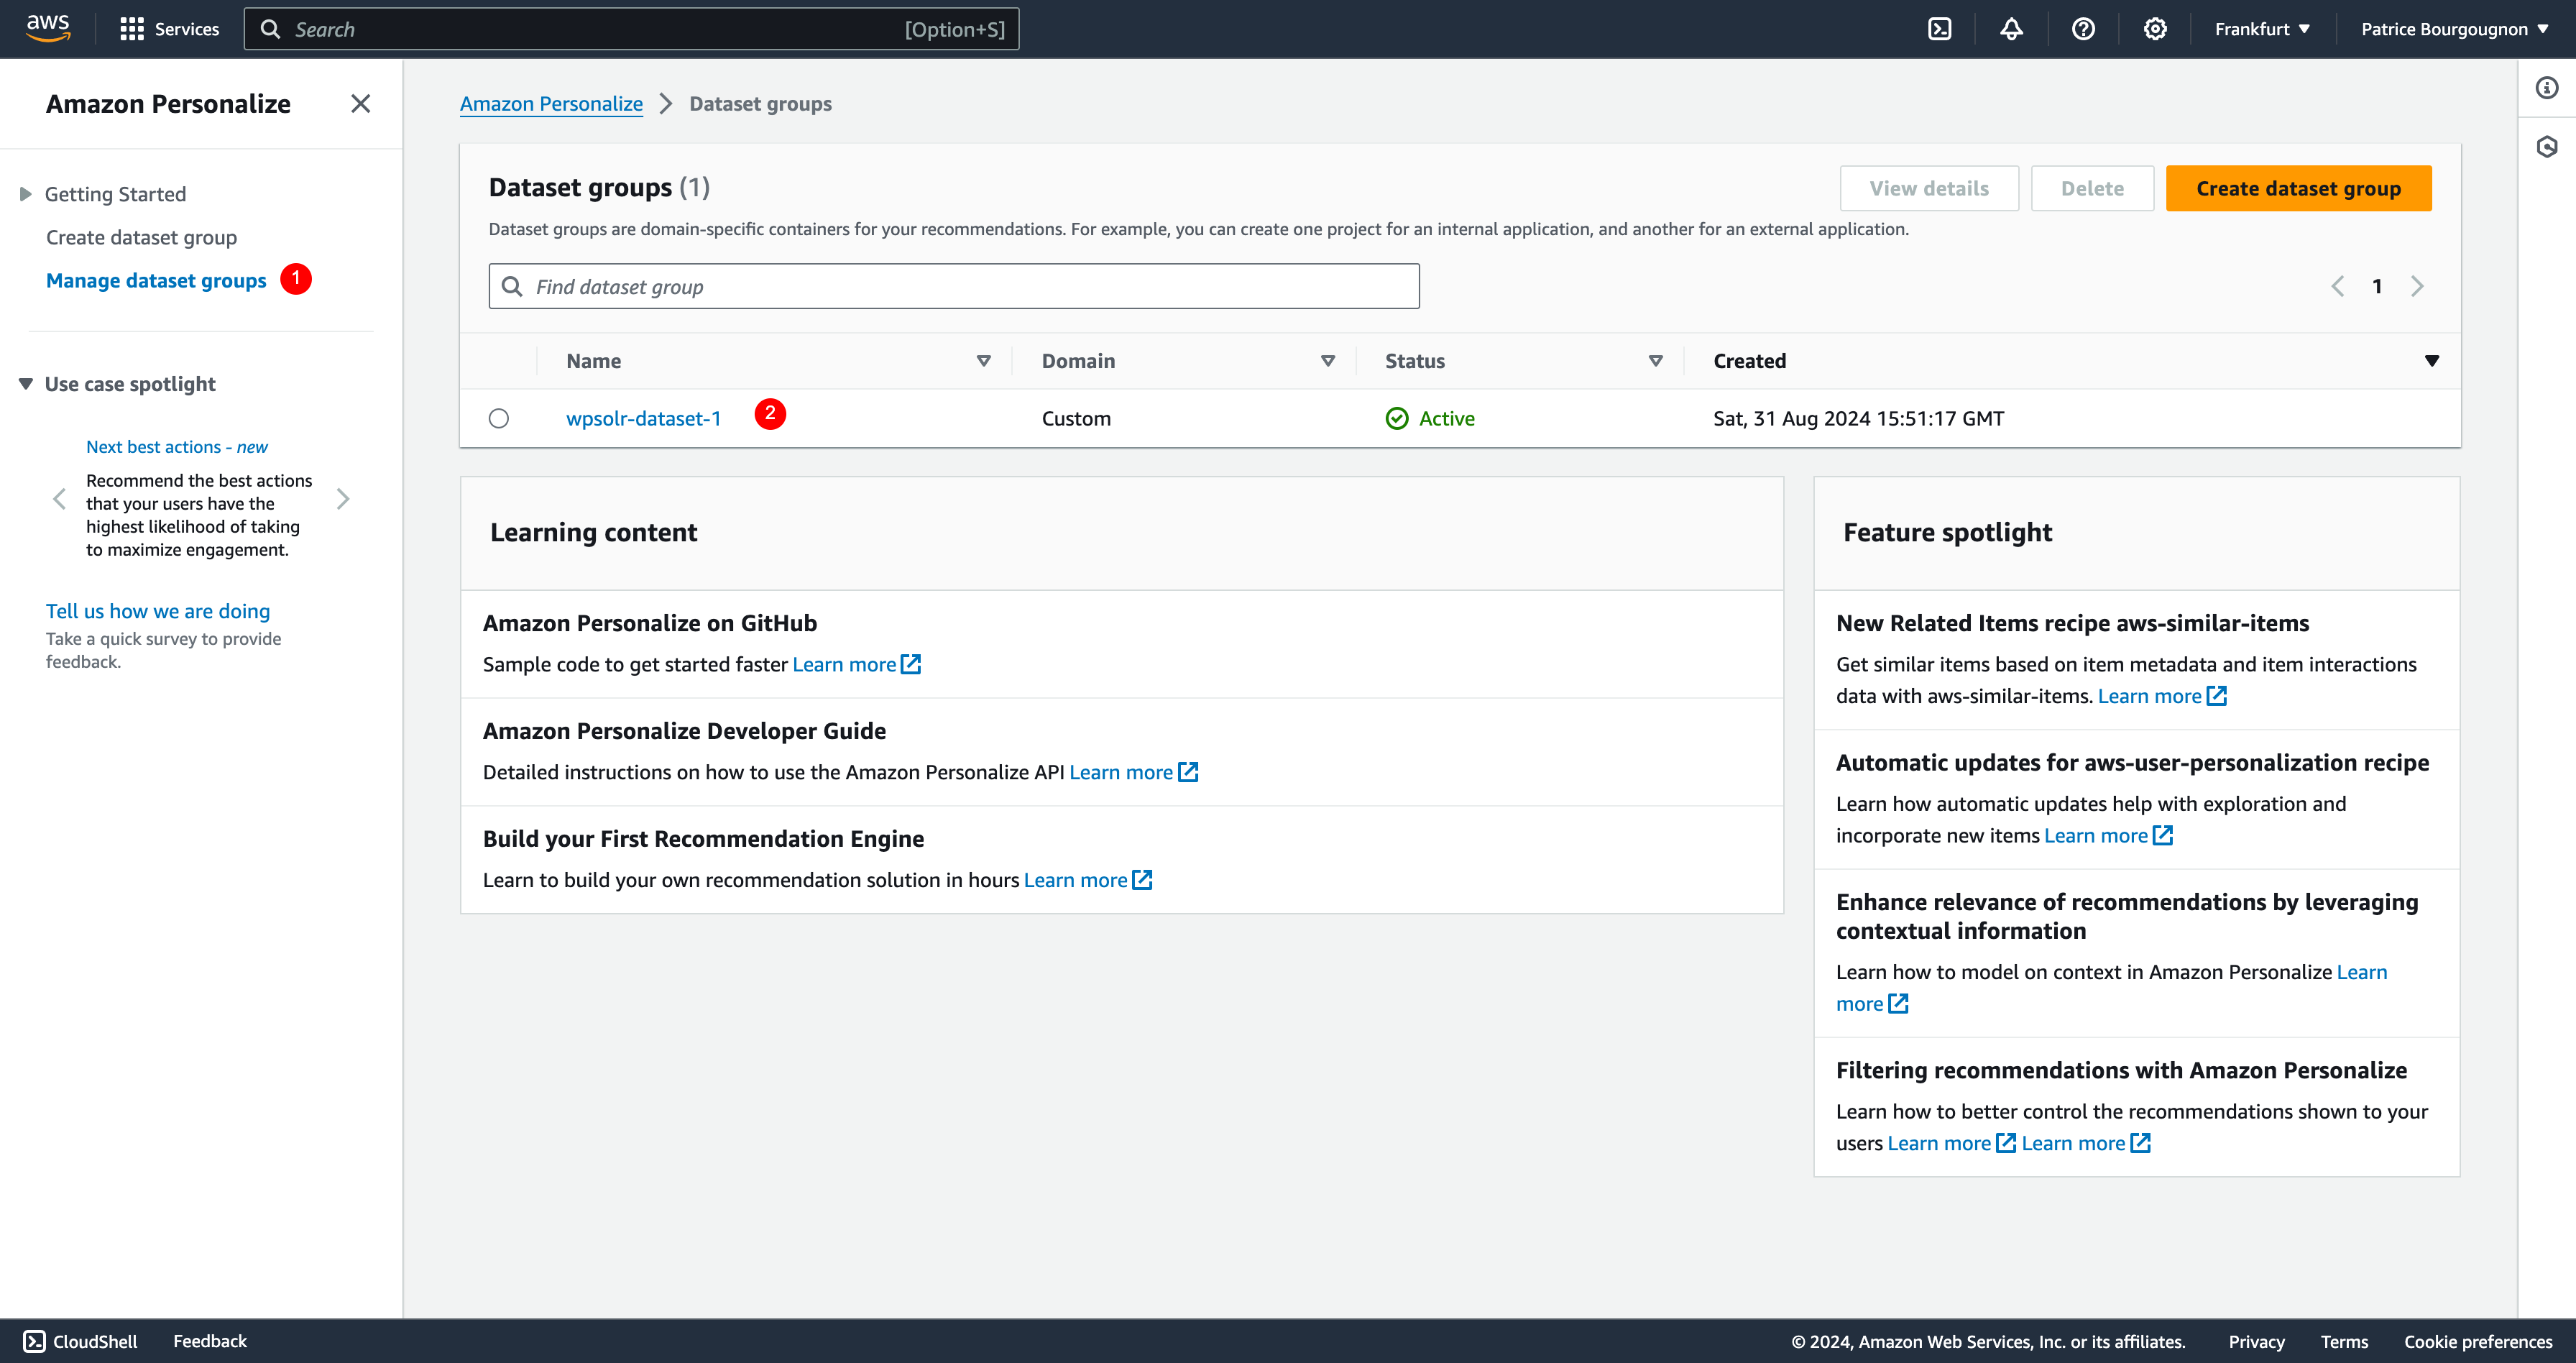
Task: Click Learn more for automatic updates recipe
Action: coord(2096,835)
